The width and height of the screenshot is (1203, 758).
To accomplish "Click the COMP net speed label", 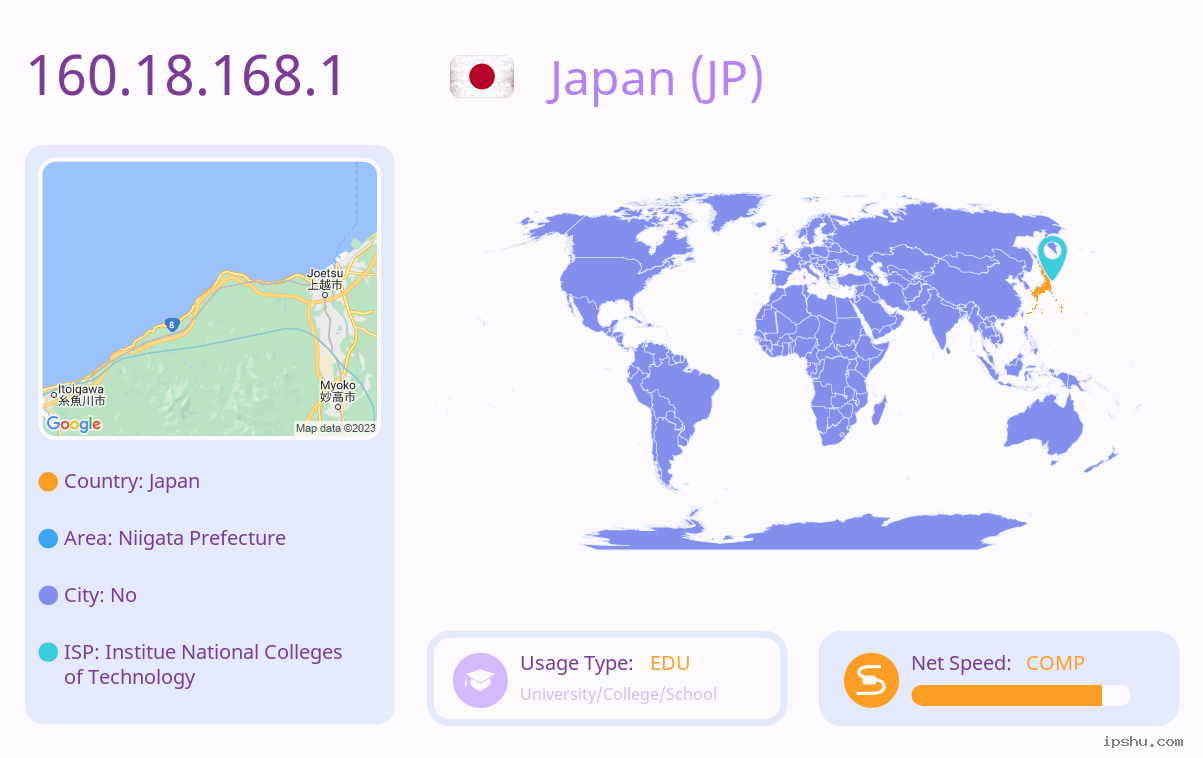I will click(1055, 663).
